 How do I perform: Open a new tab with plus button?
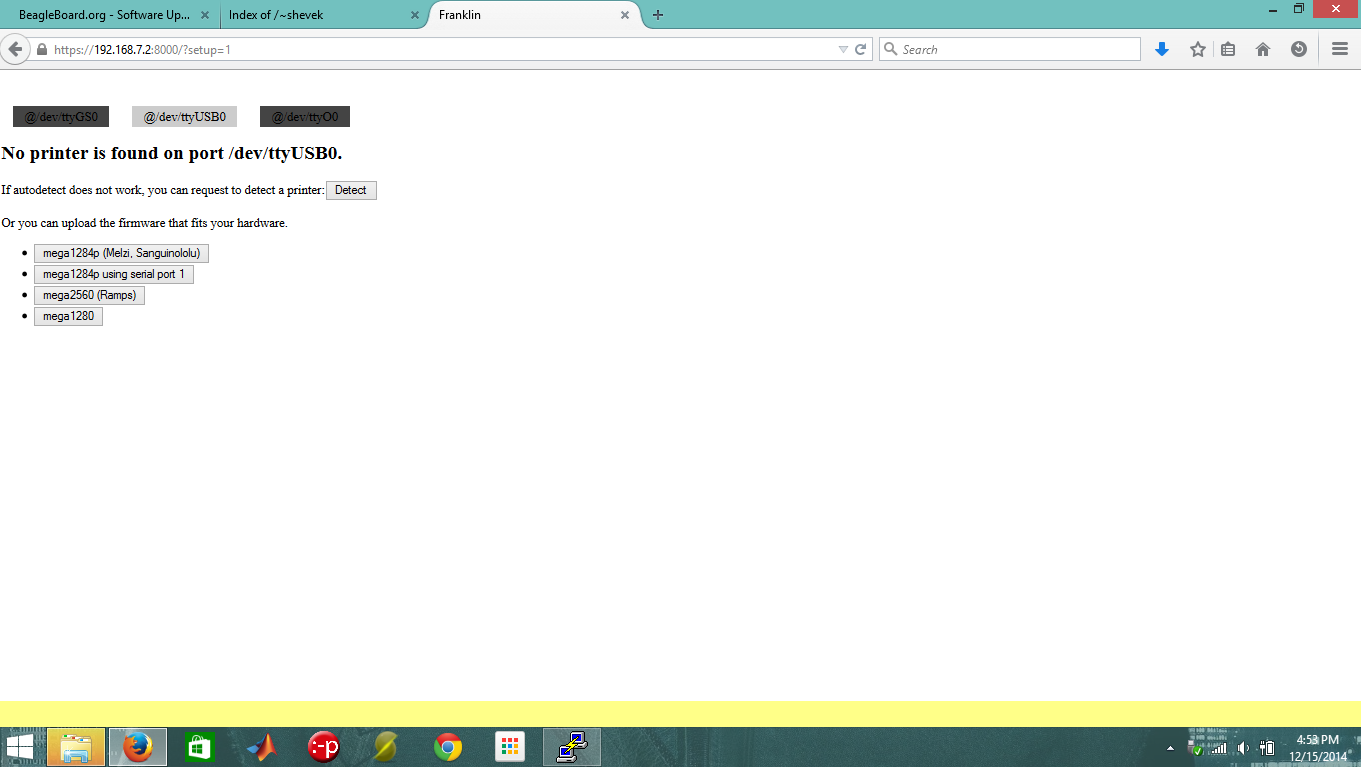tap(657, 15)
